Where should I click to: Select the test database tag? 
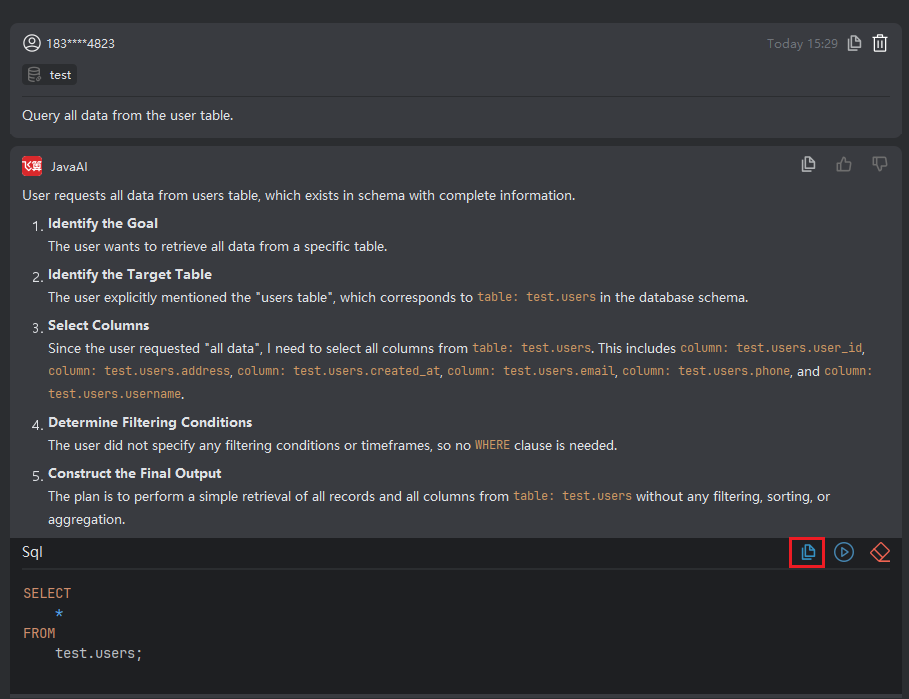50,75
